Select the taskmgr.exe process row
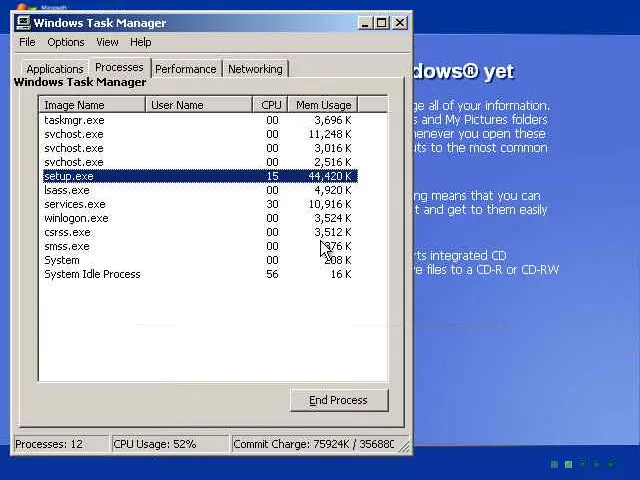Image resolution: width=640 pixels, height=480 pixels. tap(200, 120)
